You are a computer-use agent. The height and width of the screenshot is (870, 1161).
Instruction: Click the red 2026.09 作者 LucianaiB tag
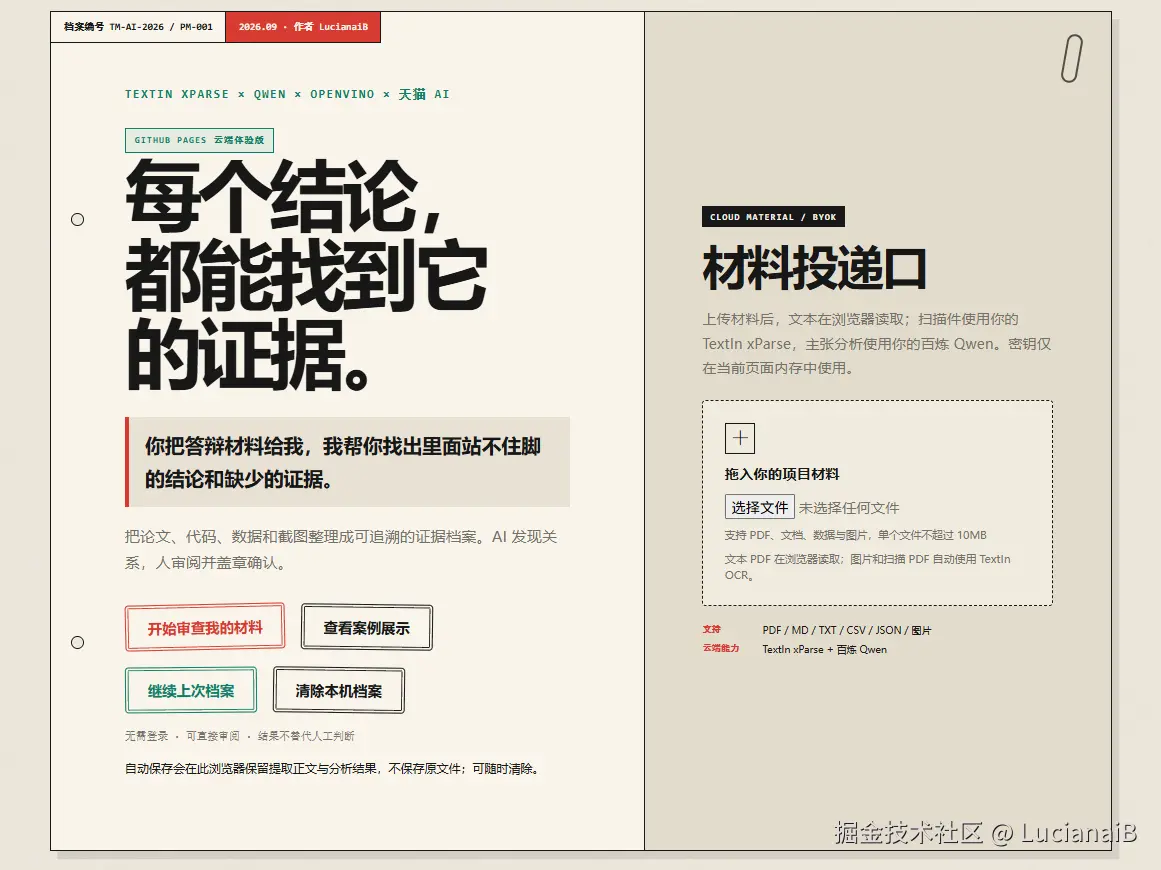303,27
